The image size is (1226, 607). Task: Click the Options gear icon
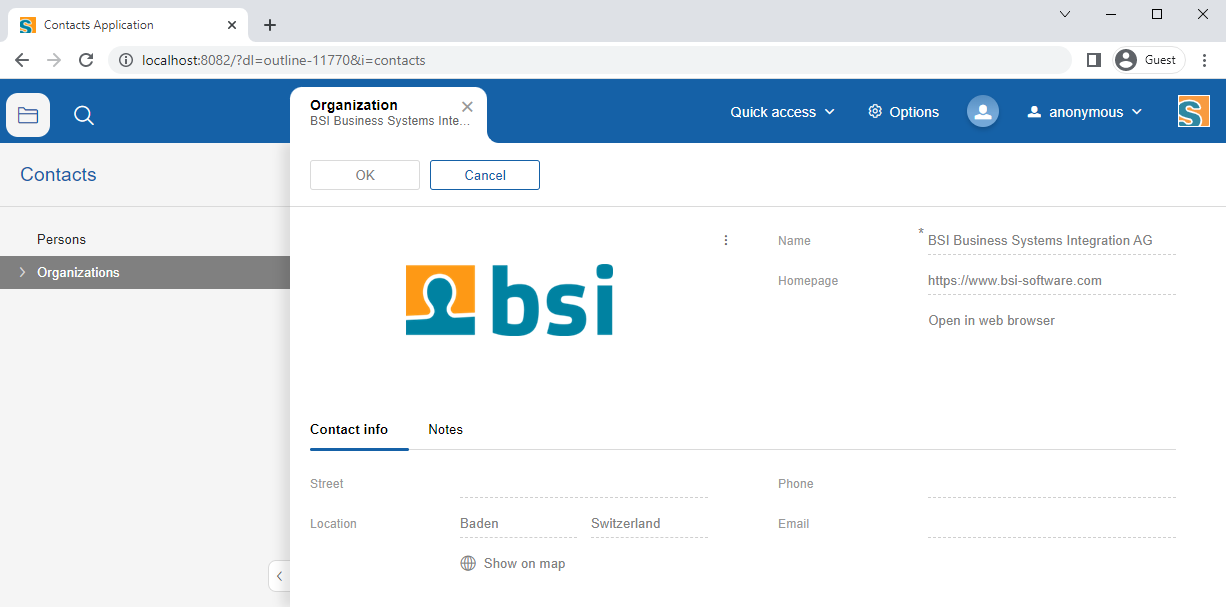click(x=875, y=111)
